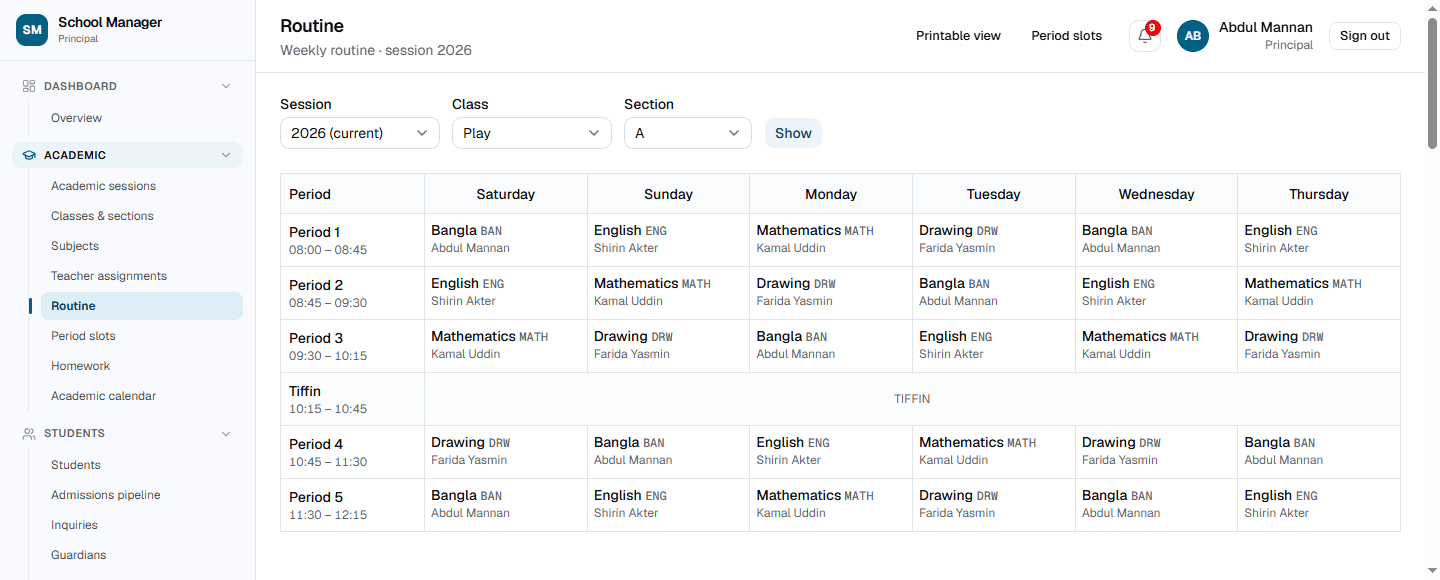Open Homework in the sidebar
The image size is (1440, 580).
(x=141, y=366)
